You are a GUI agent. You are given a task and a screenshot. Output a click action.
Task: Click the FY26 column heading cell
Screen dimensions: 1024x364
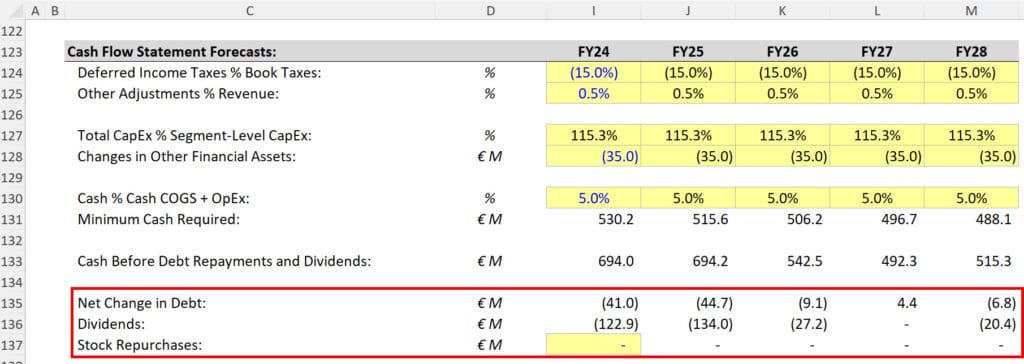pos(782,52)
